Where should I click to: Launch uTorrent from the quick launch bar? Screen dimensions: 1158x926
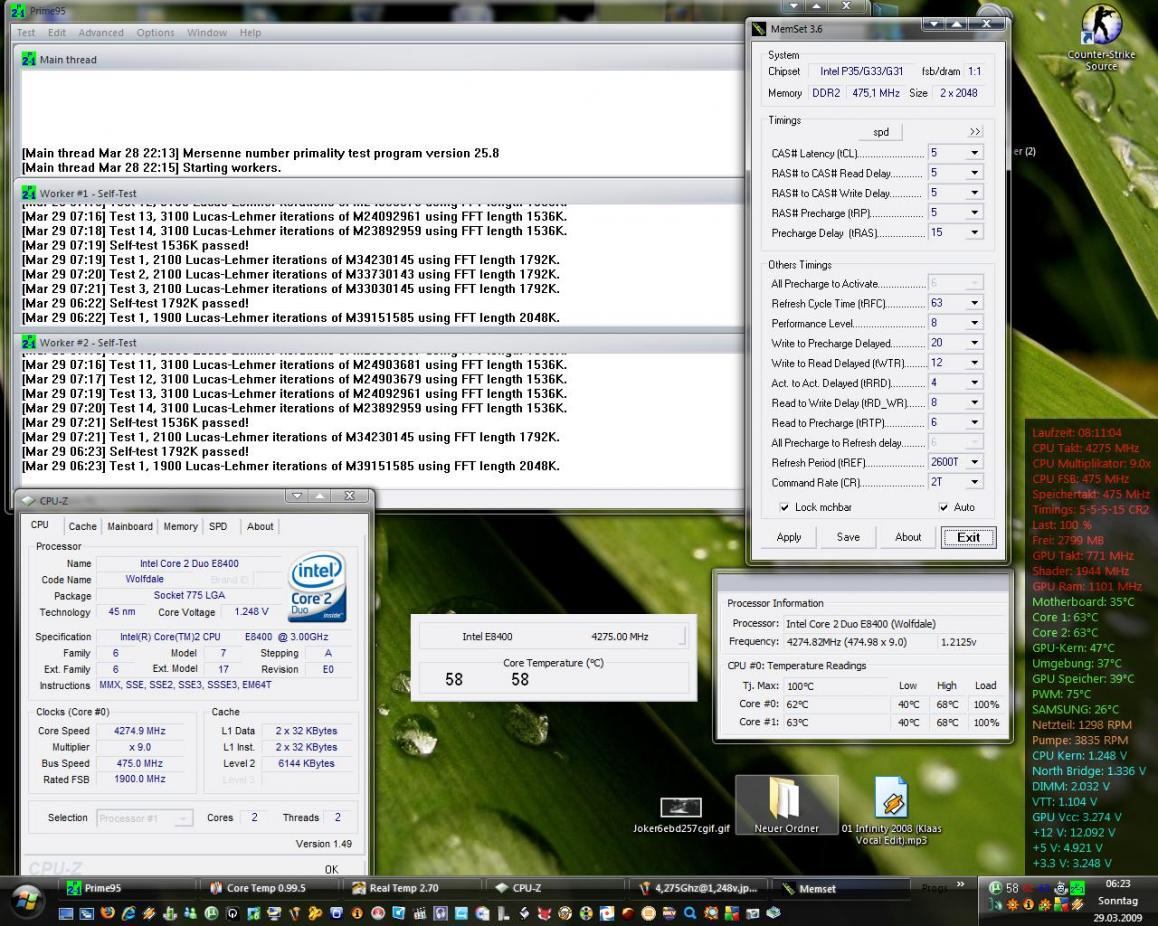click(211, 913)
